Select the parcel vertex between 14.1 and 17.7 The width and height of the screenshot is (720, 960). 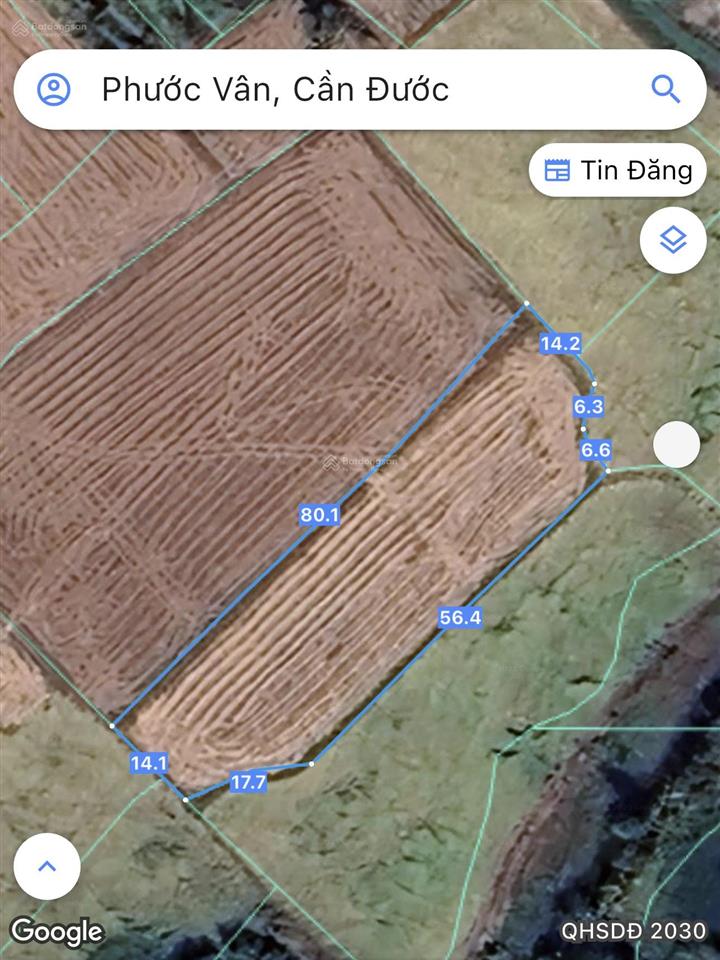[x=186, y=800]
